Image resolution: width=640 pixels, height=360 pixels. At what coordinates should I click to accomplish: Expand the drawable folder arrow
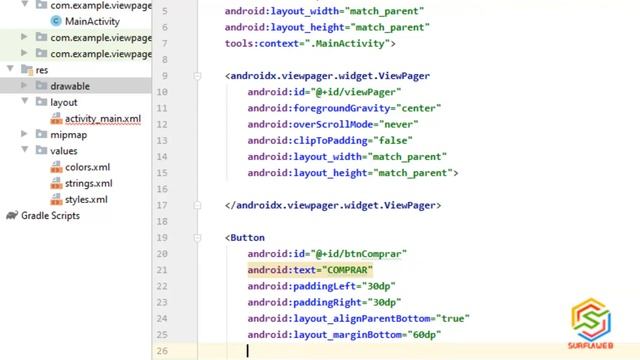click(x=24, y=85)
